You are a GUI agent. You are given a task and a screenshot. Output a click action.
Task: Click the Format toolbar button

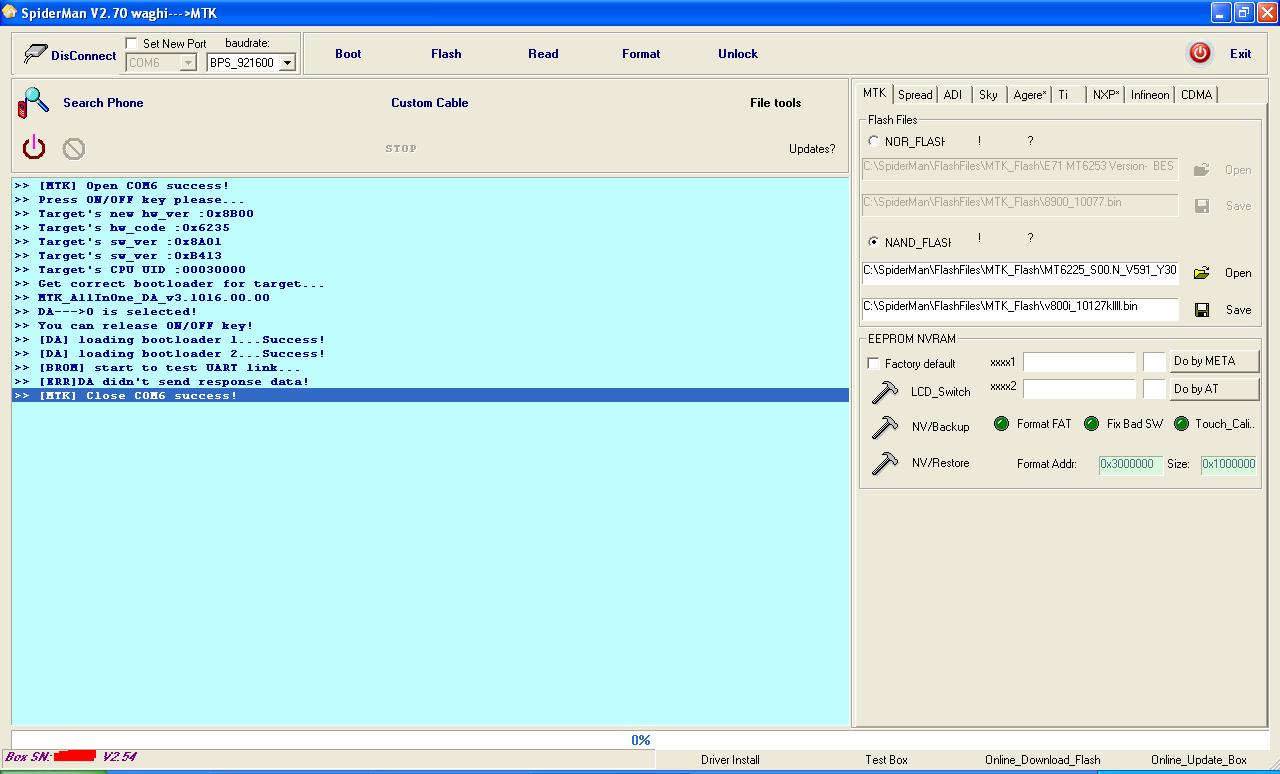[641, 54]
